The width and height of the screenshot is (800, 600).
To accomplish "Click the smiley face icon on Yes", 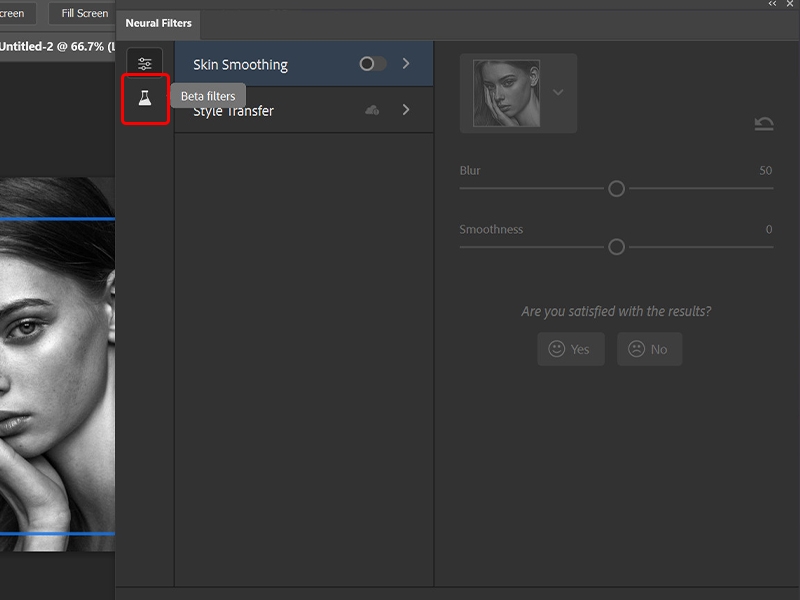I will coord(556,349).
